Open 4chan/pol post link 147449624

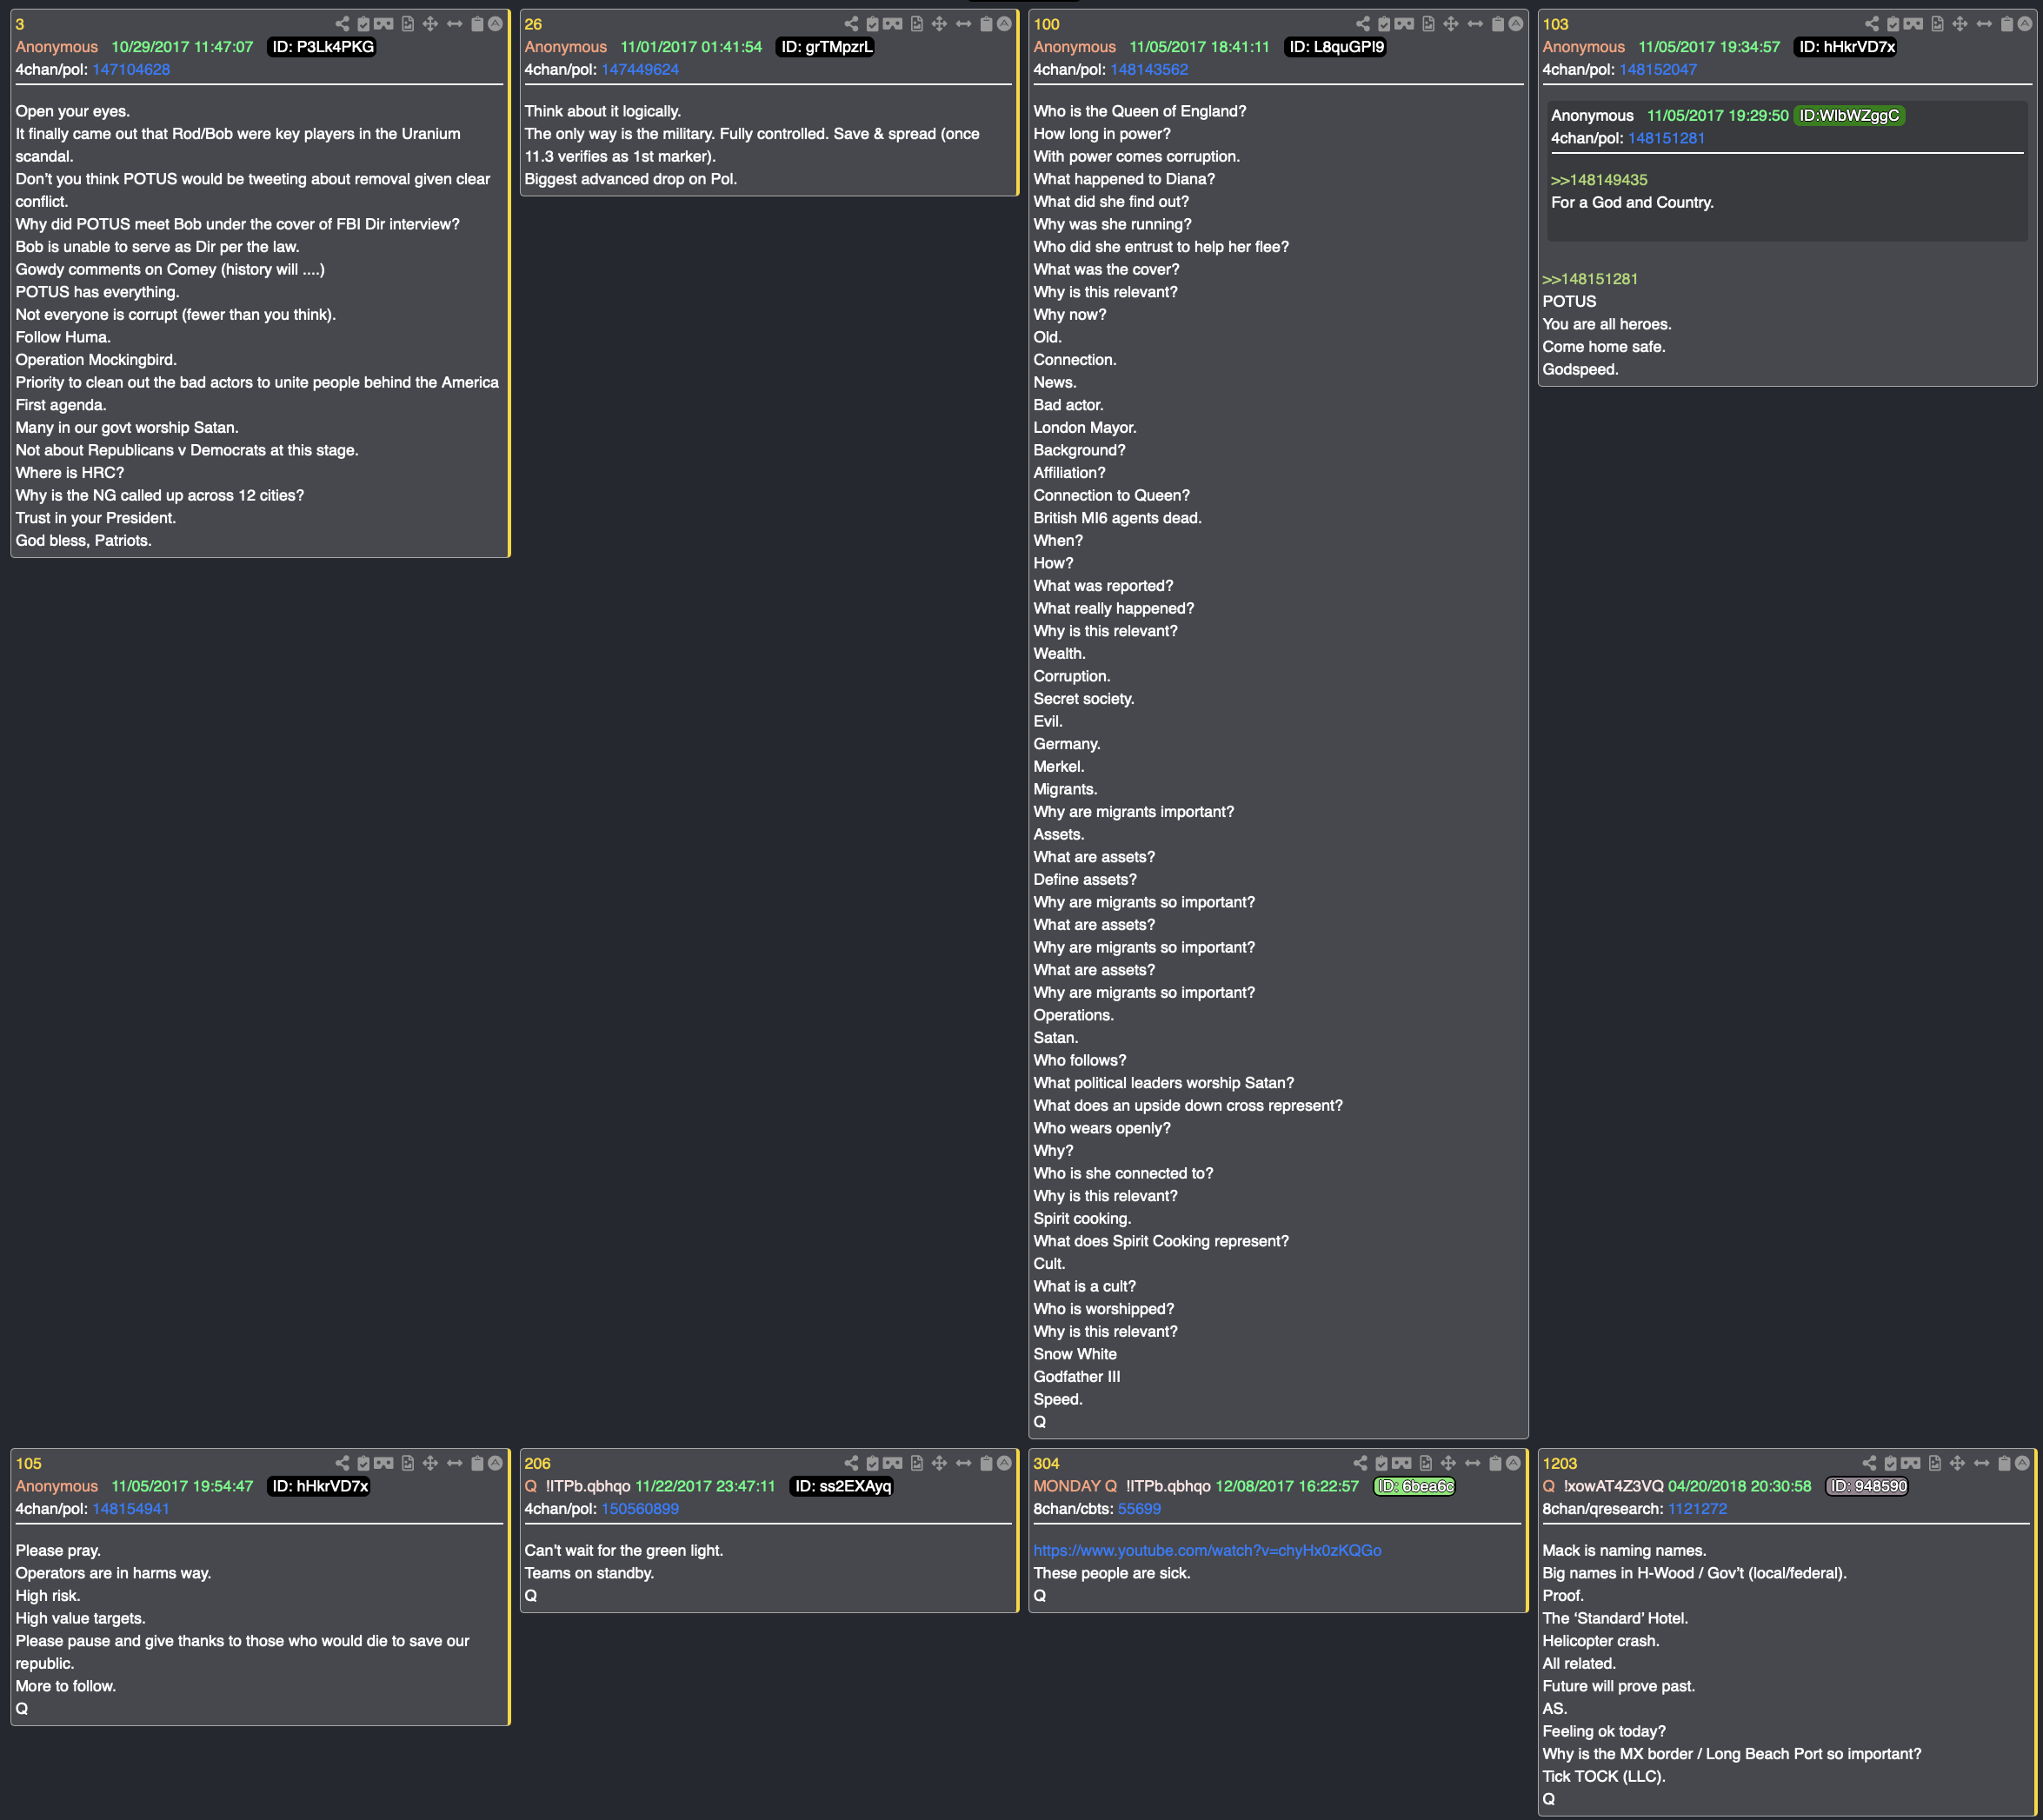coord(640,70)
